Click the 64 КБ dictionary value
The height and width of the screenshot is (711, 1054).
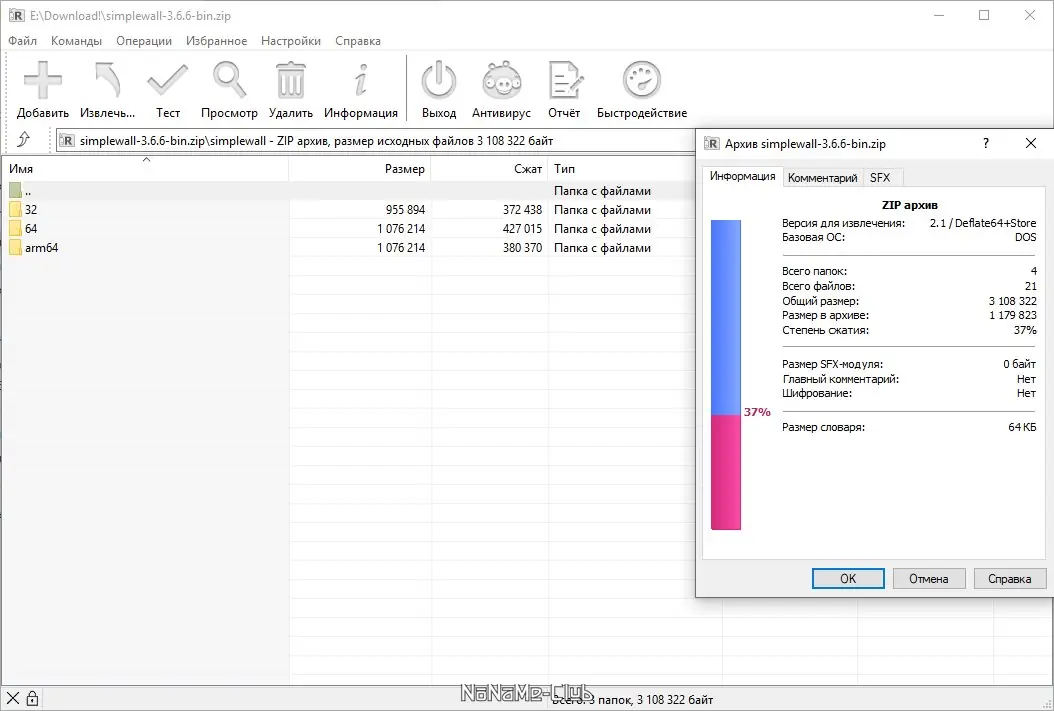point(1022,427)
